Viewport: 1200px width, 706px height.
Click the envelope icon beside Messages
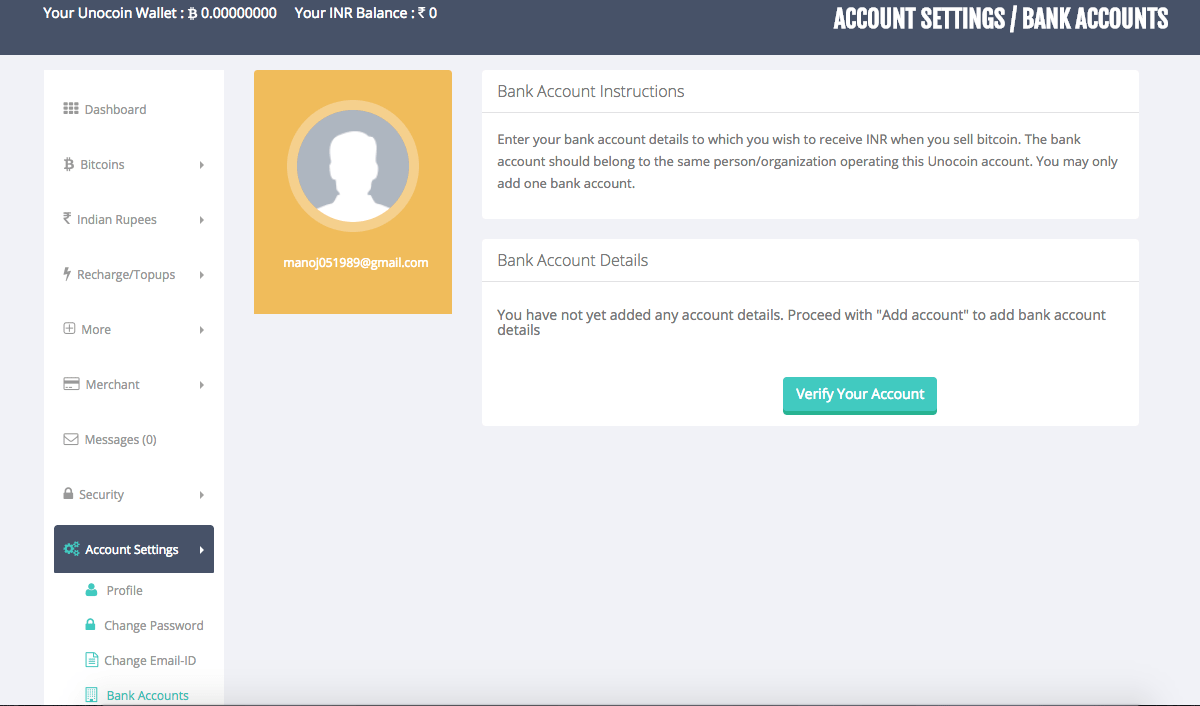tap(71, 439)
